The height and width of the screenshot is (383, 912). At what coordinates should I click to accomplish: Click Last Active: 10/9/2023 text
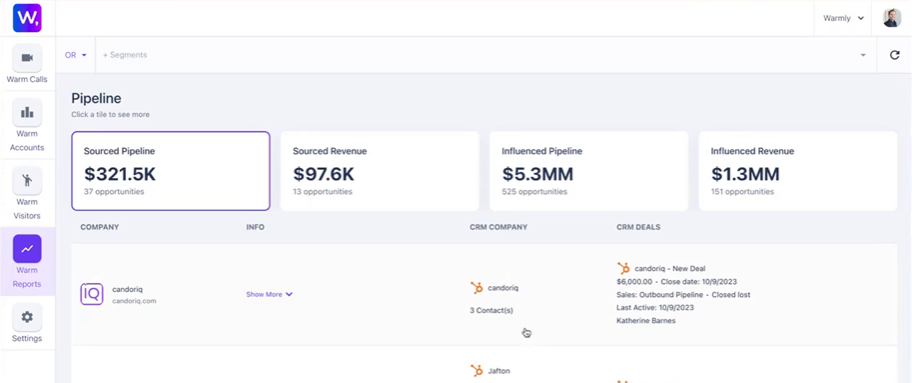[x=655, y=307]
